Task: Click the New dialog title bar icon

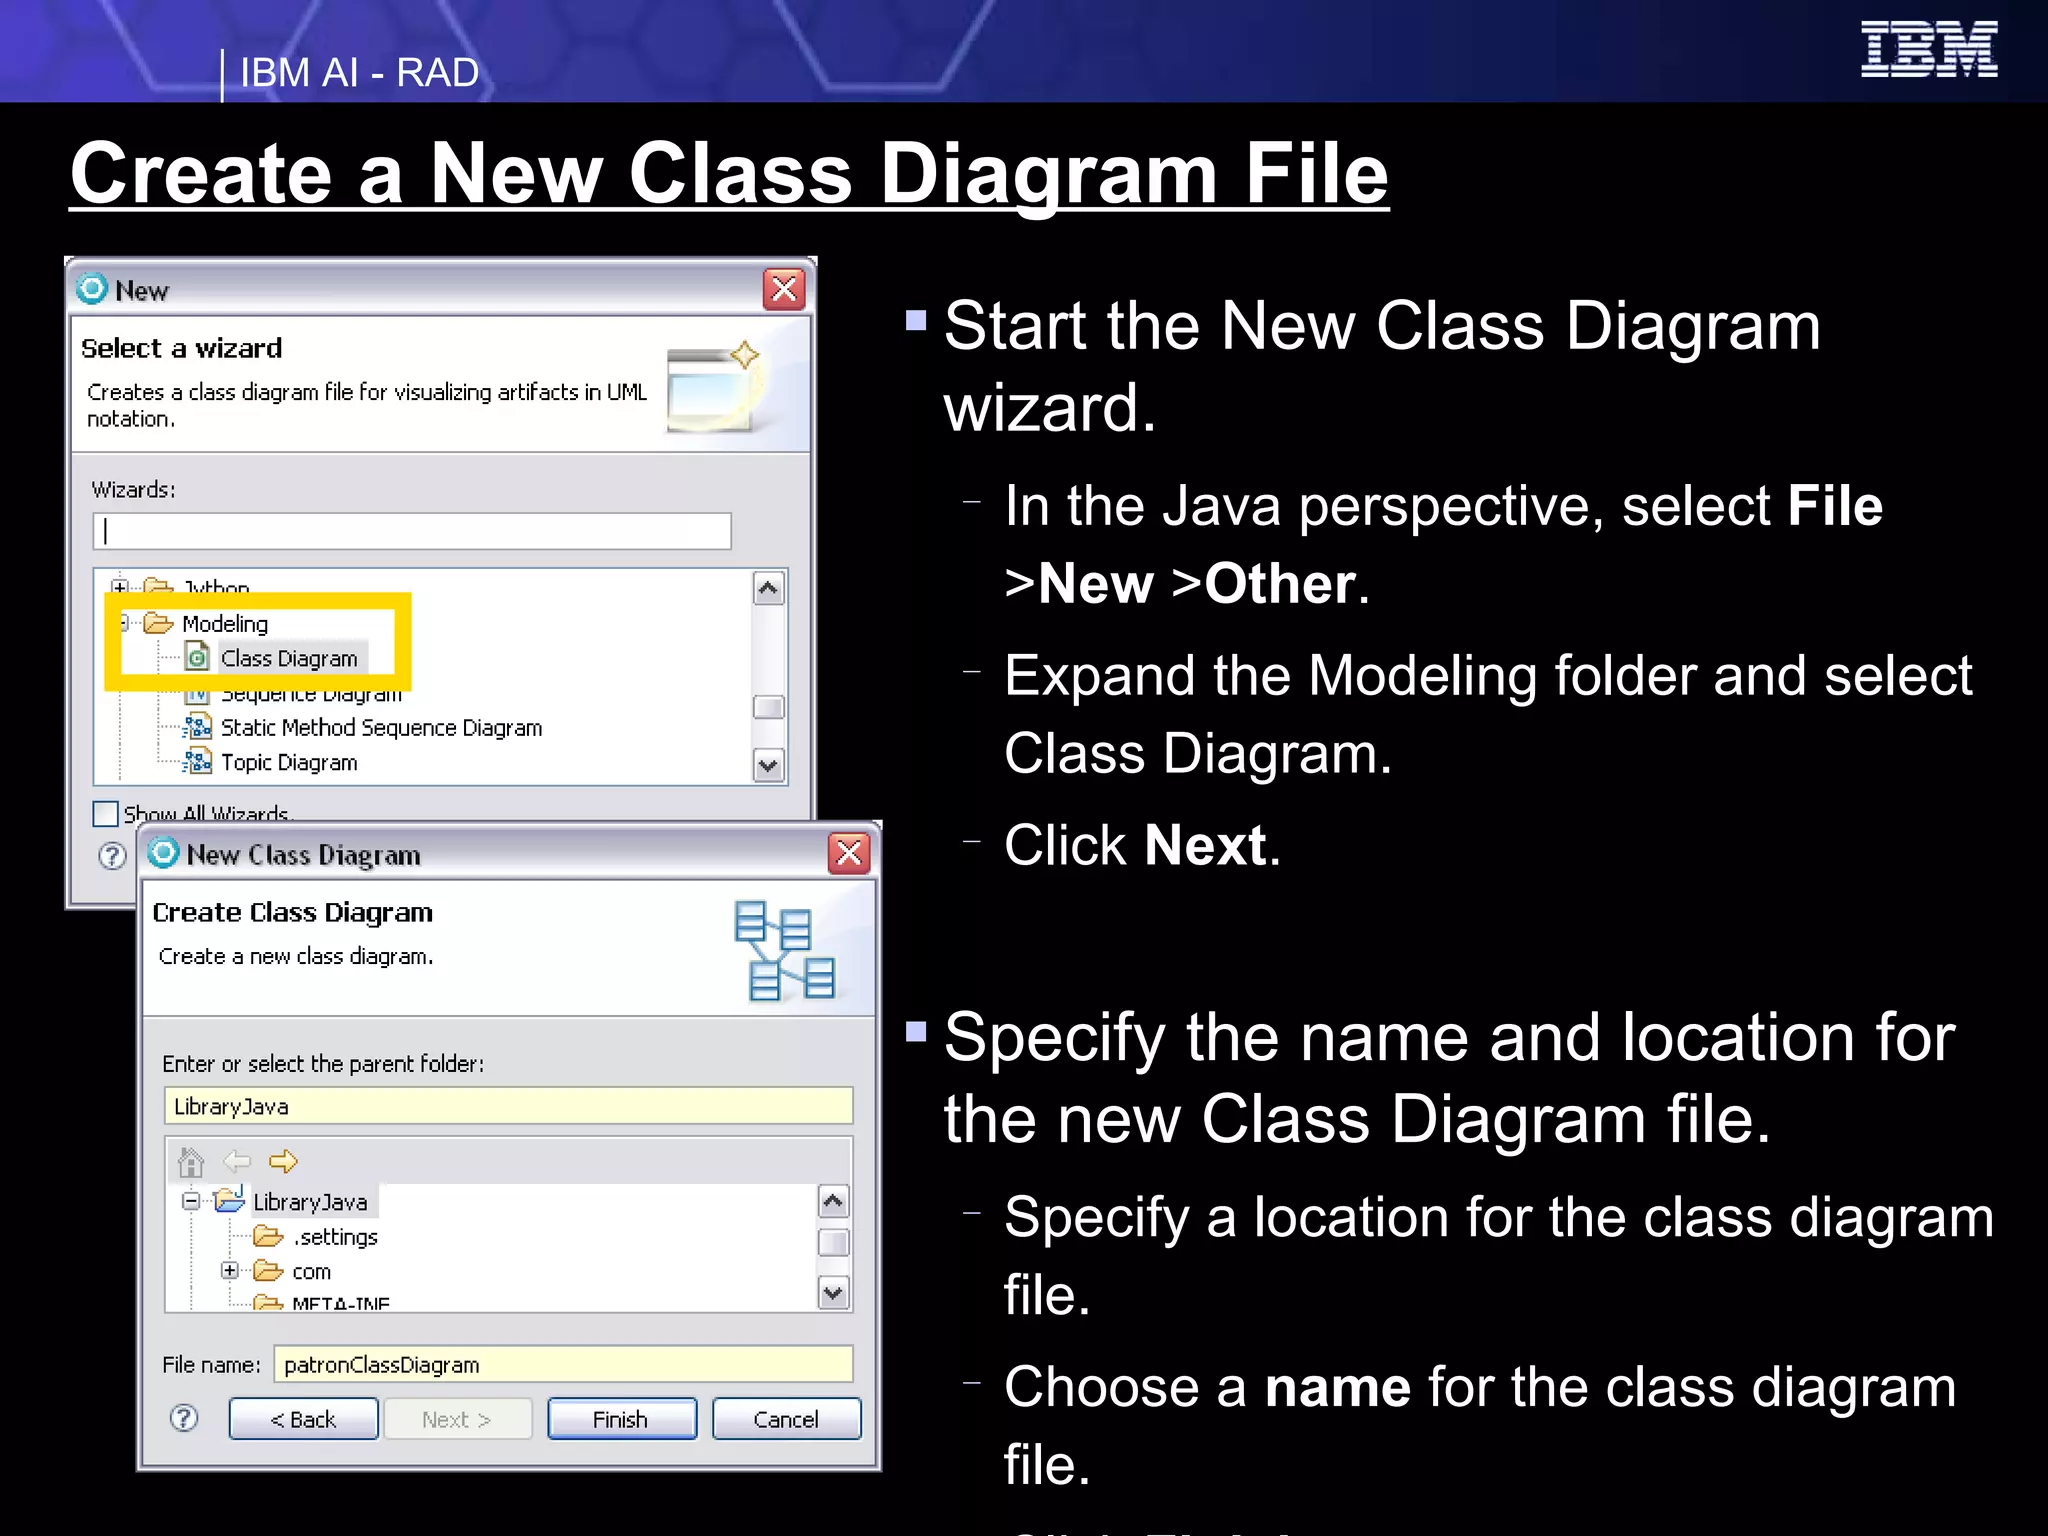Action: click(92, 289)
